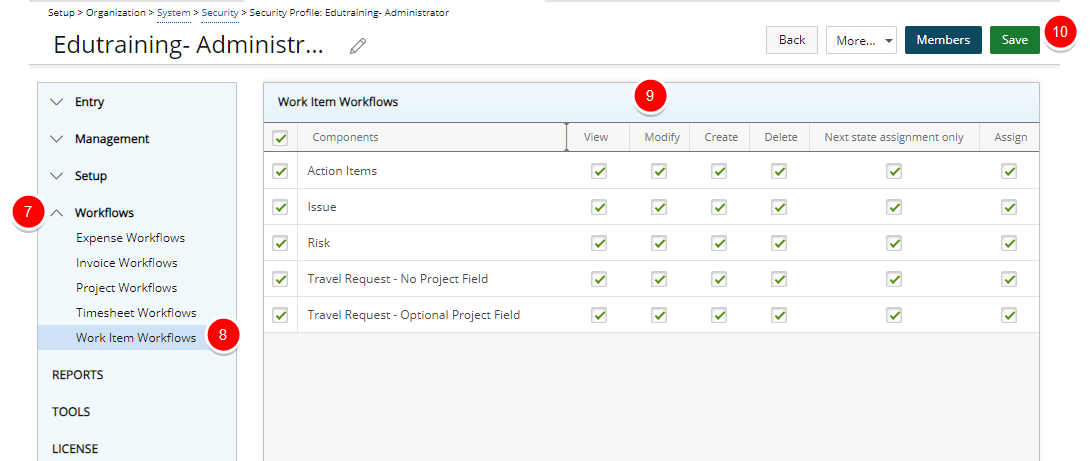This screenshot has height=461, width=1090.
Task: Expand the Entry section chevron
Action: click(57, 102)
